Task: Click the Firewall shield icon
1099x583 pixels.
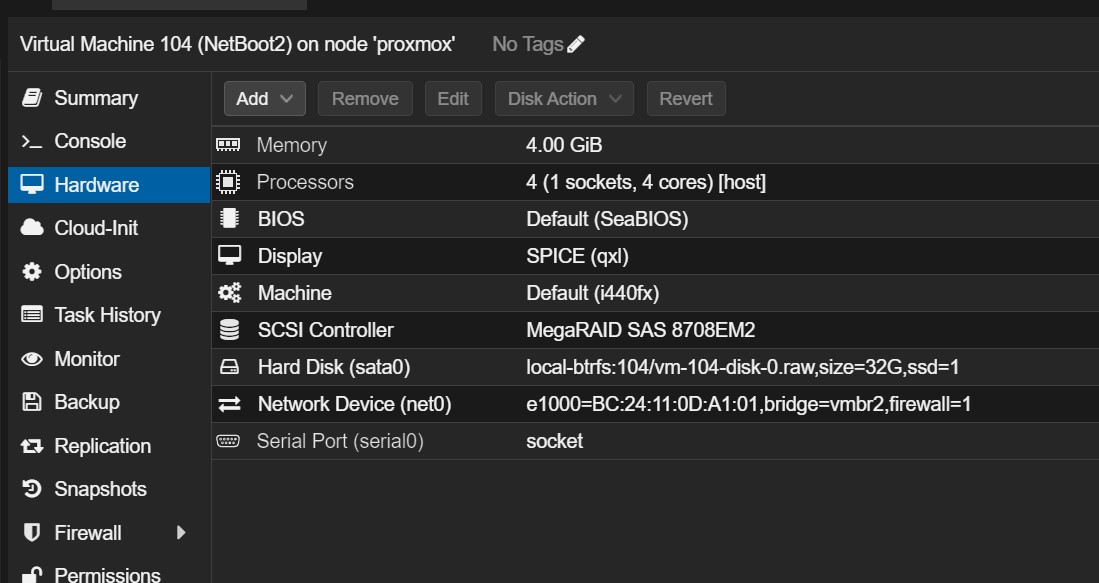Action: 32,533
